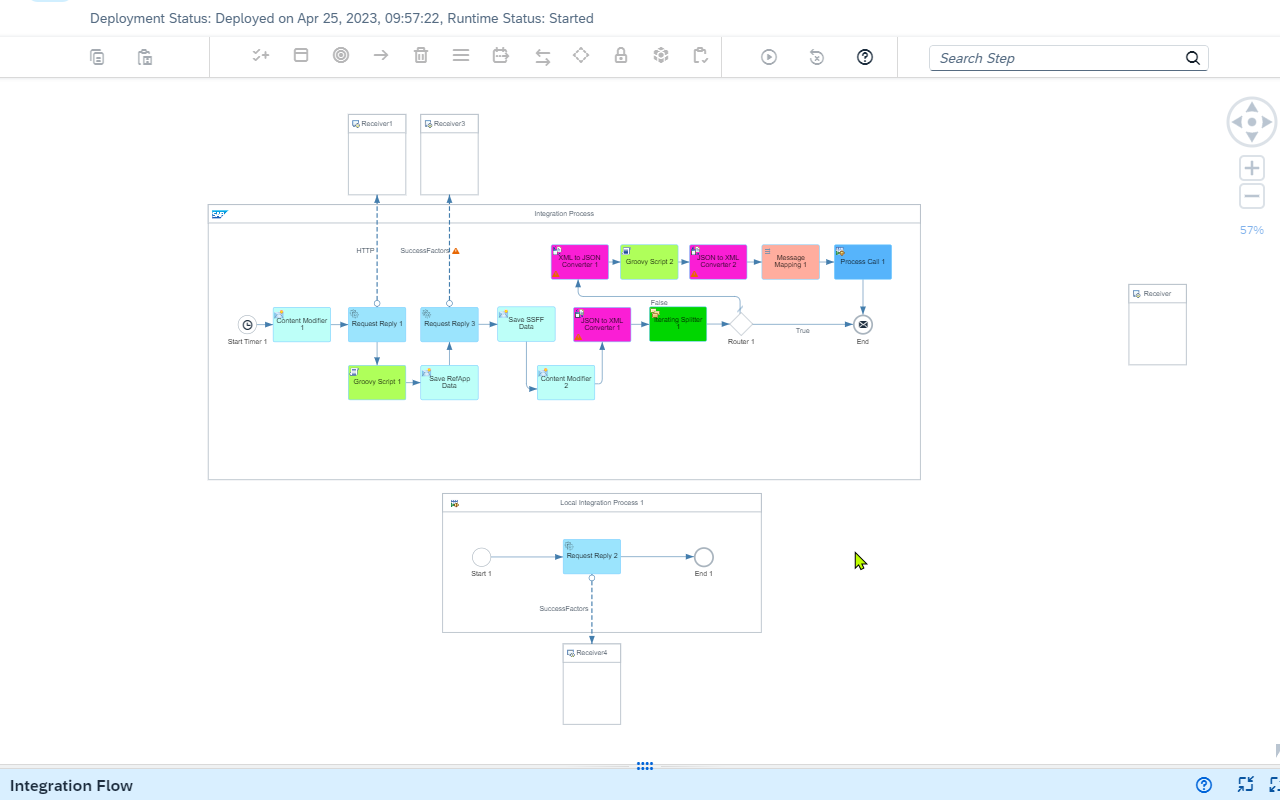Click the pan navigation wheel on the canvas
Screen dimensions: 1280x800
coord(1252,122)
